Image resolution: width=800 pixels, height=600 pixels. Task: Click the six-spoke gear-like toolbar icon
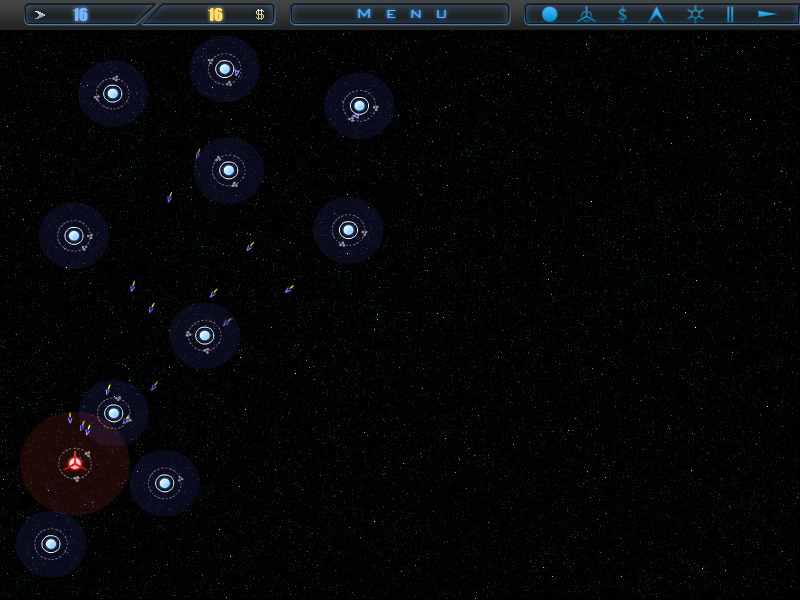click(x=695, y=14)
